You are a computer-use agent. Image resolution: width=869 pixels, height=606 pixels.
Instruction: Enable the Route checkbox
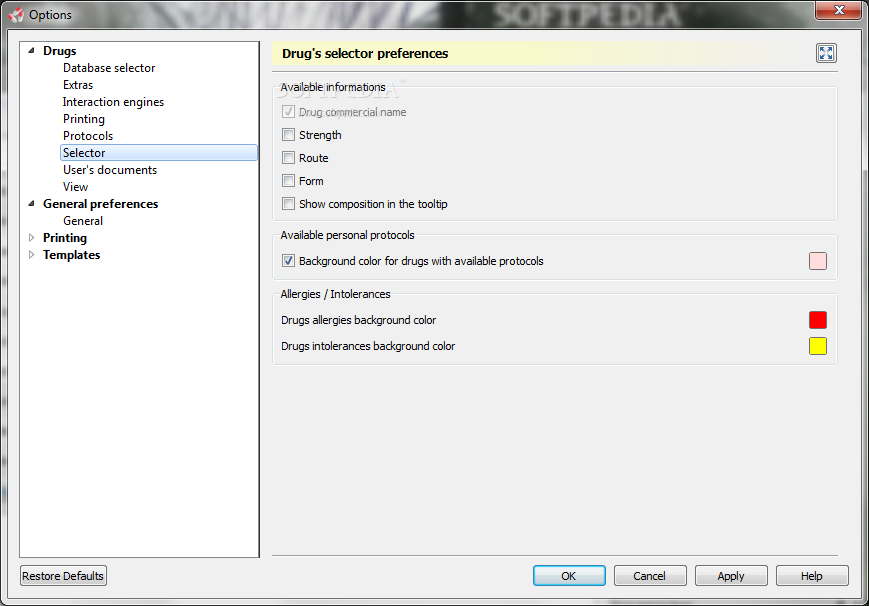pyautogui.click(x=288, y=158)
